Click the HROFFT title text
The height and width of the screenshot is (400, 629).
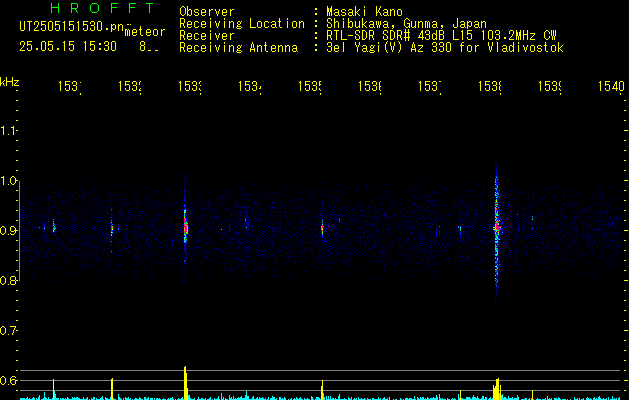[102, 8]
